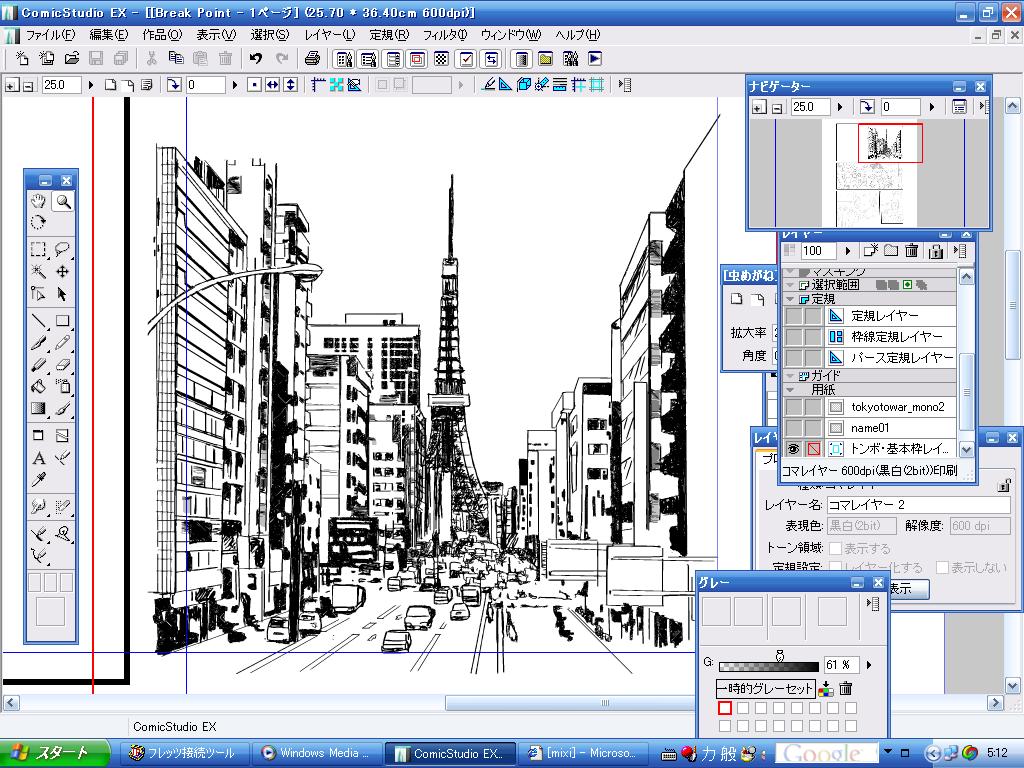Click the canvas horizontal scrollbar thumb

click(x=569, y=703)
